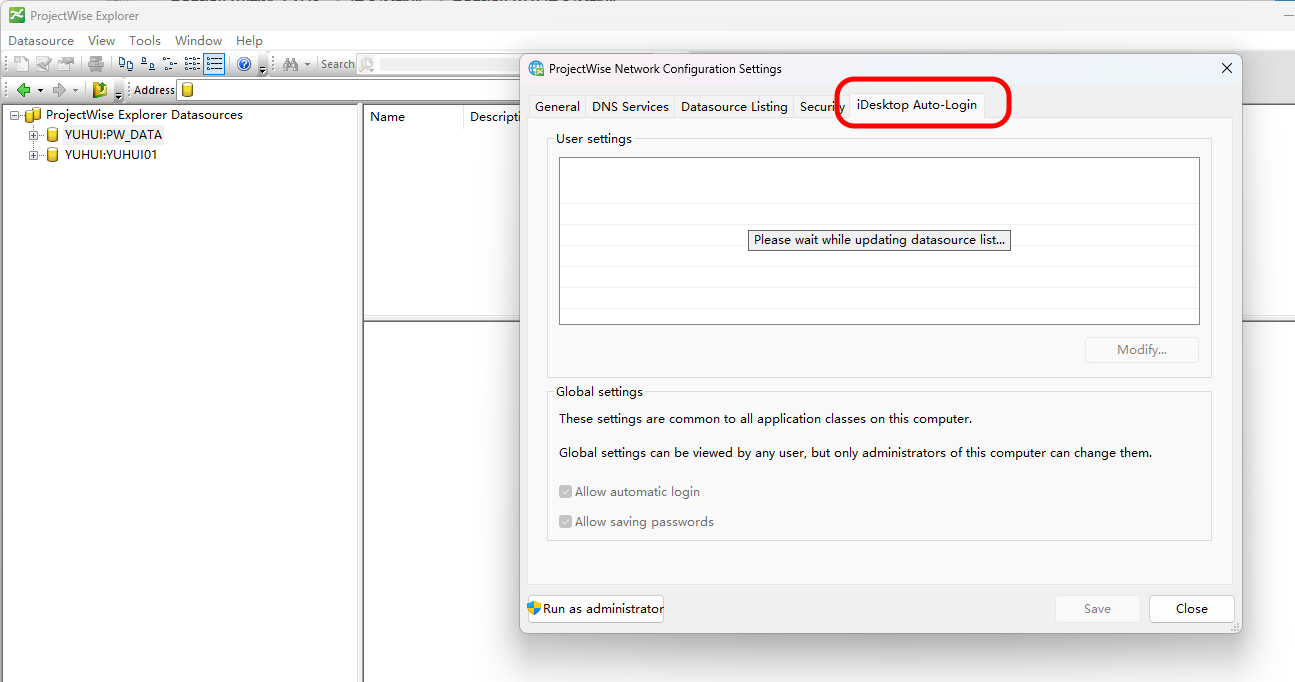Select the third view-mode icon with dotted tree lines

coord(170,64)
